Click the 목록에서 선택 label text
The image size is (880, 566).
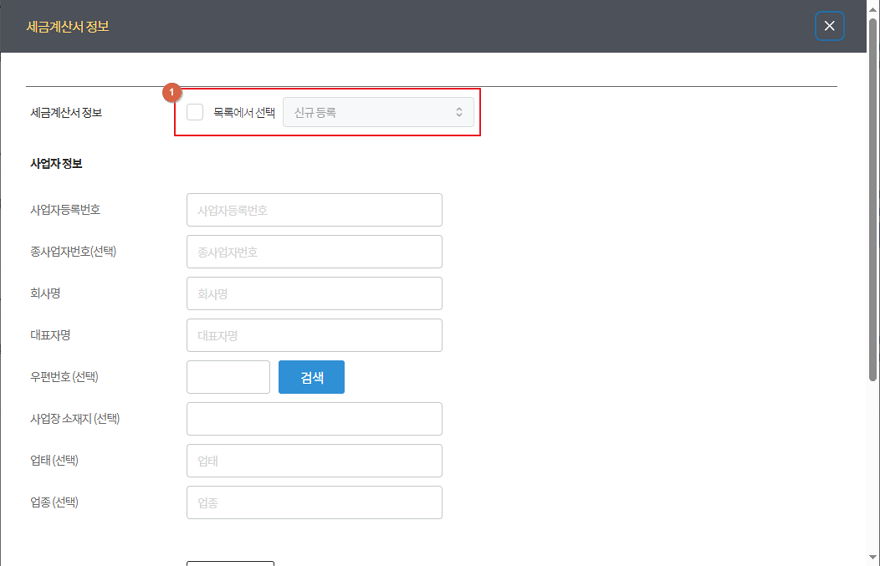coord(244,113)
